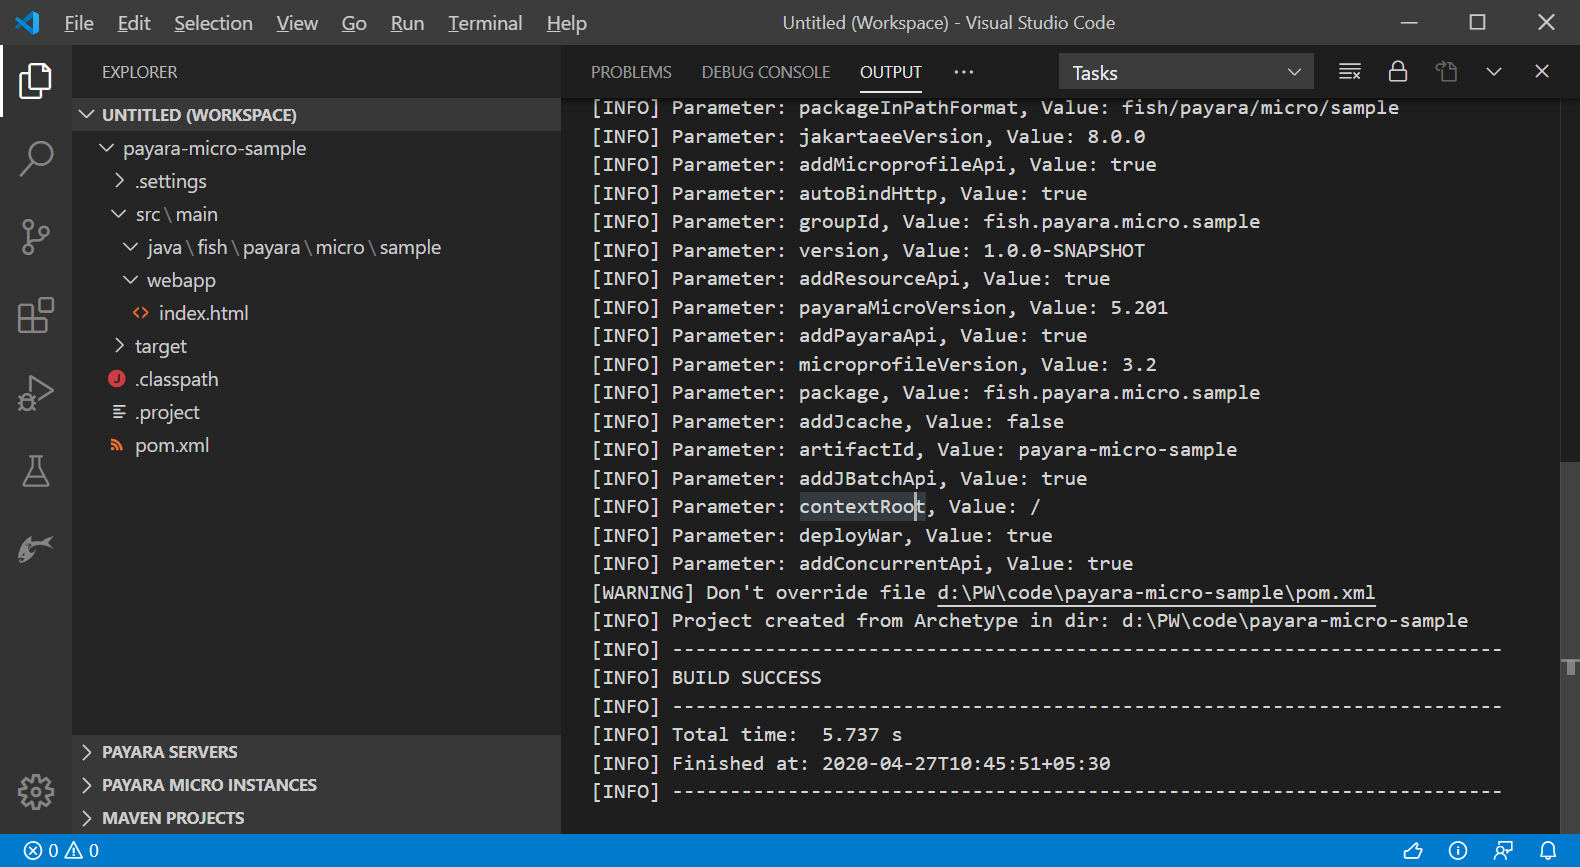Open output log file
The height and width of the screenshot is (867, 1580).
tap(1446, 72)
